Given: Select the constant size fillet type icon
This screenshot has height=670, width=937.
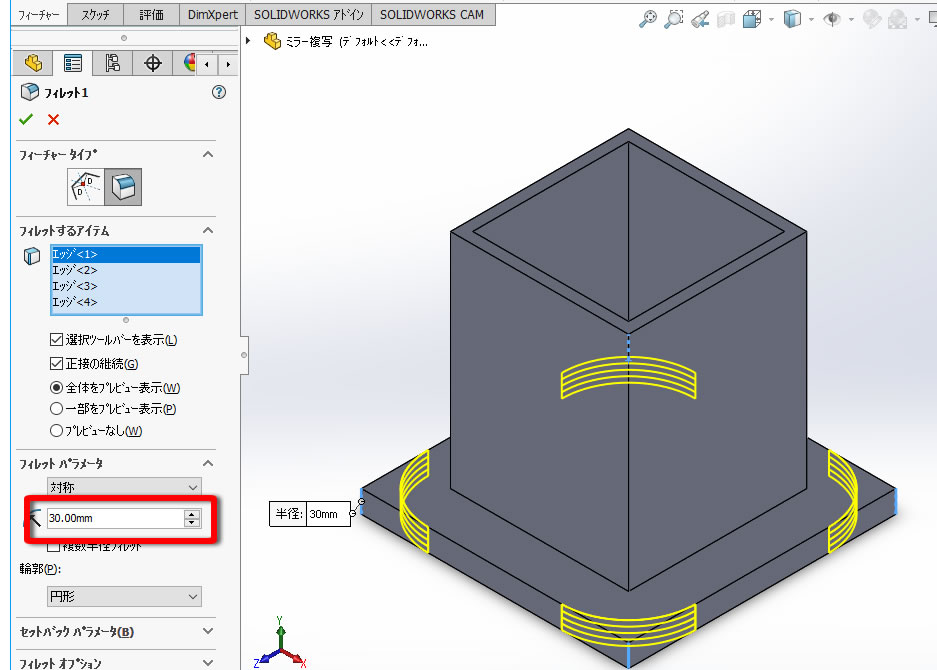Looking at the screenshot, I should [x=123, y=187].
